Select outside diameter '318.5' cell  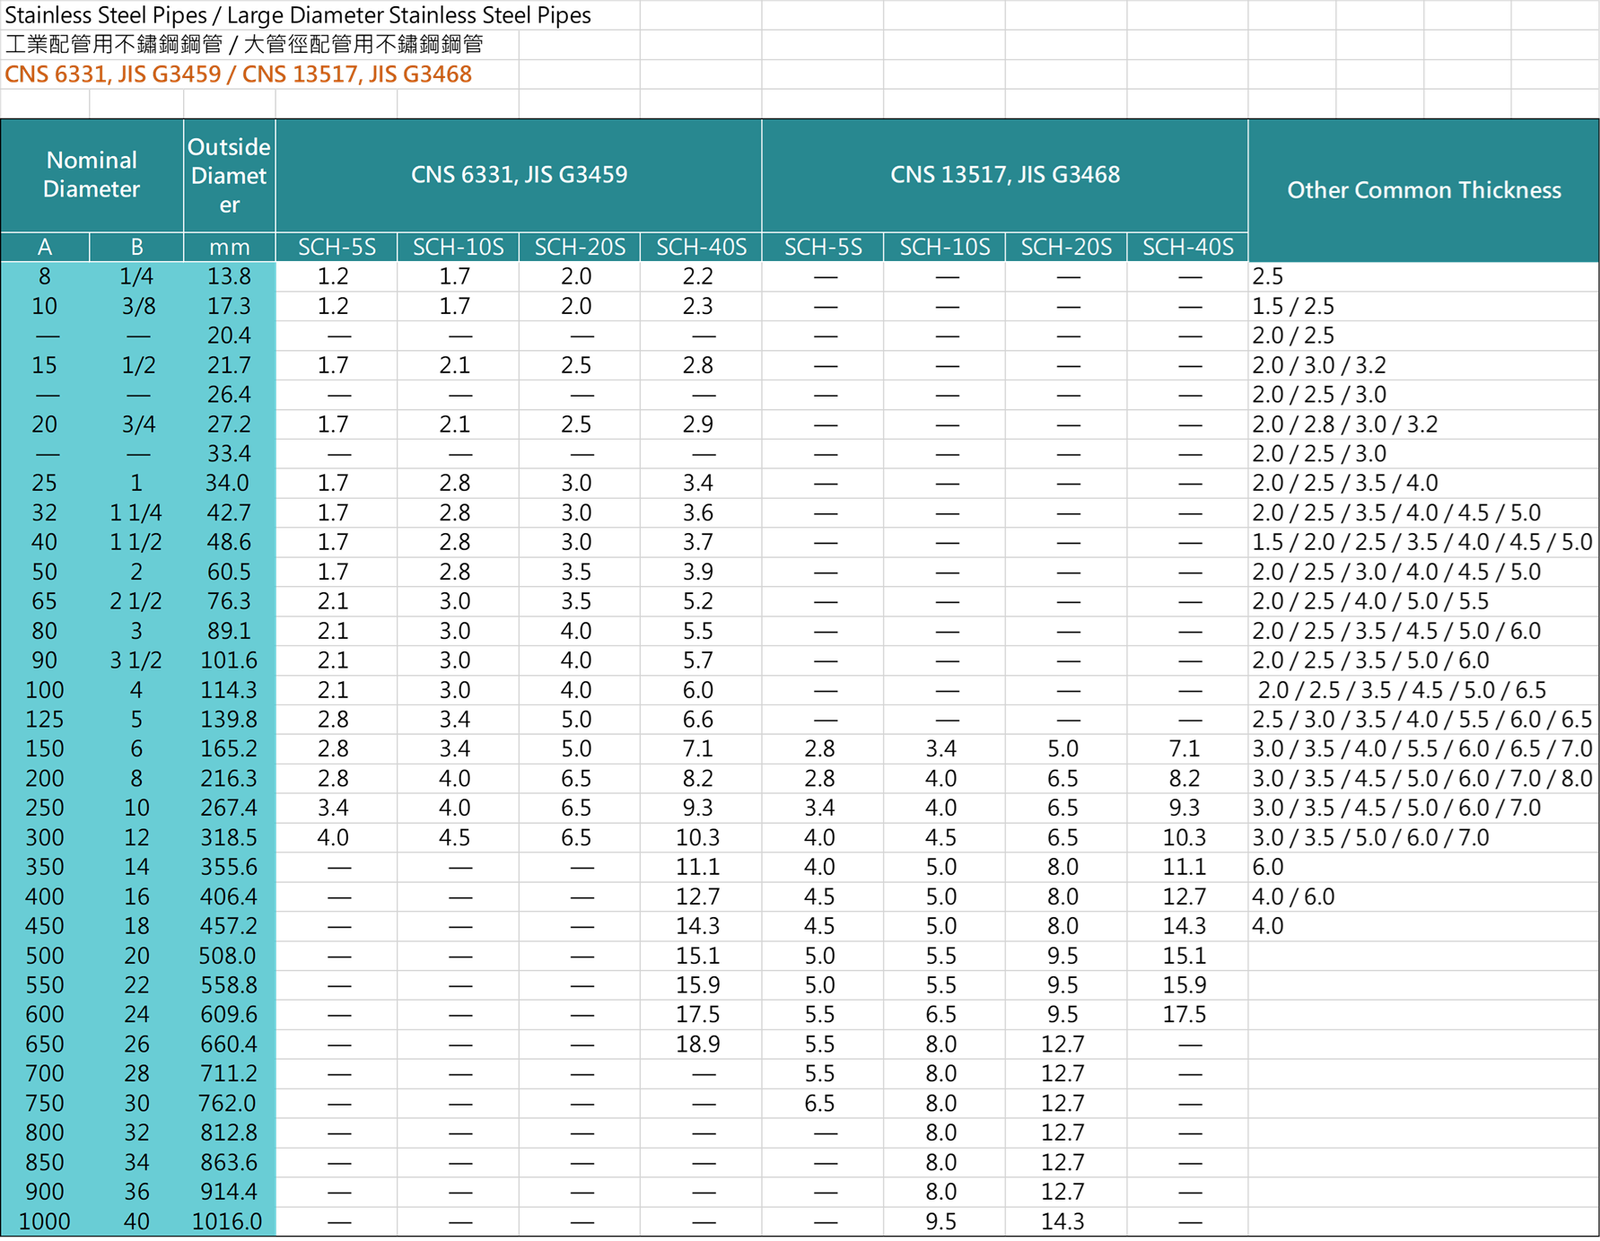click(x=229, y=837)
